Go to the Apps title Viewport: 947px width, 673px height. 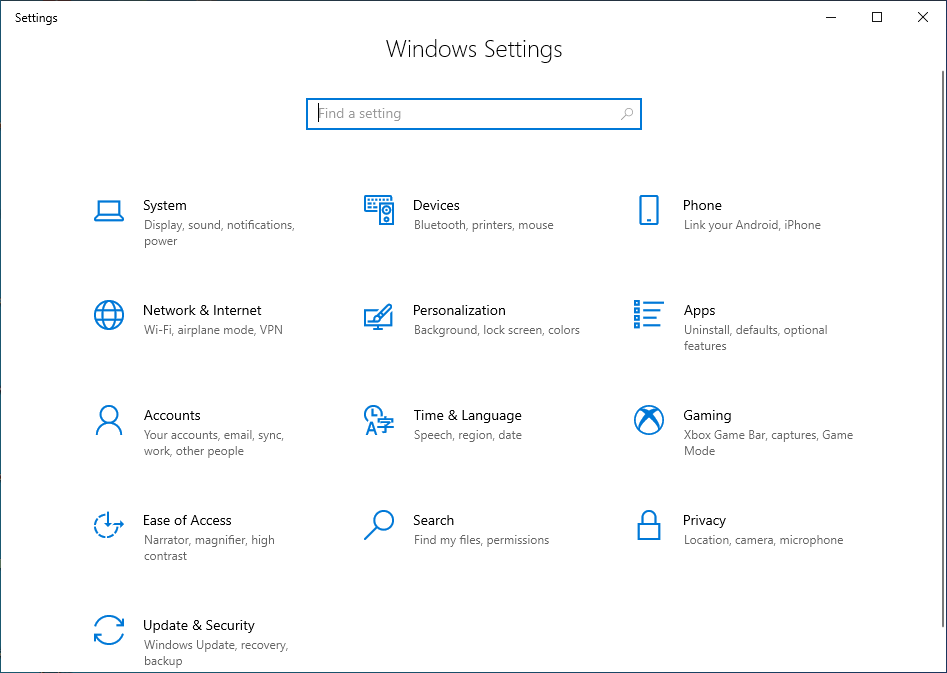click(699, 311)
